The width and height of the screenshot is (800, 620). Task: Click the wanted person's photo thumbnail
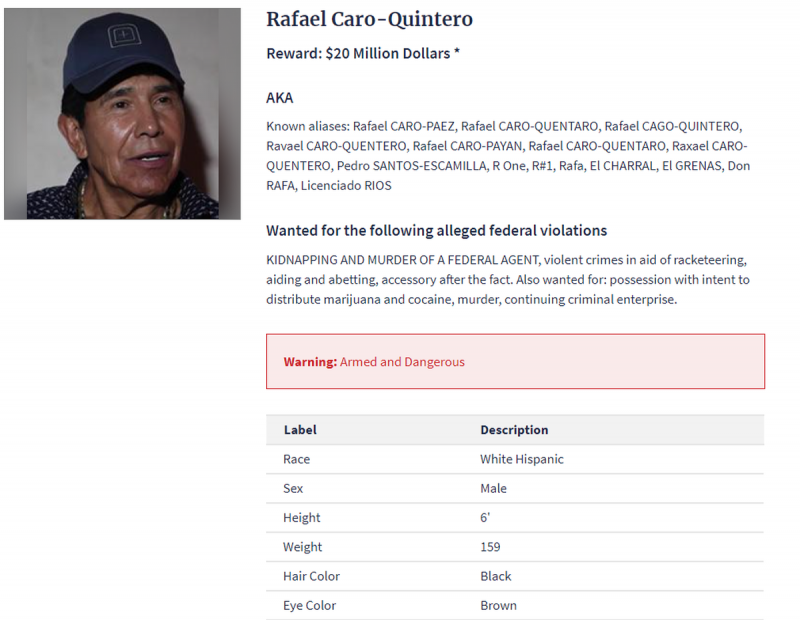(x=122, y=114)
